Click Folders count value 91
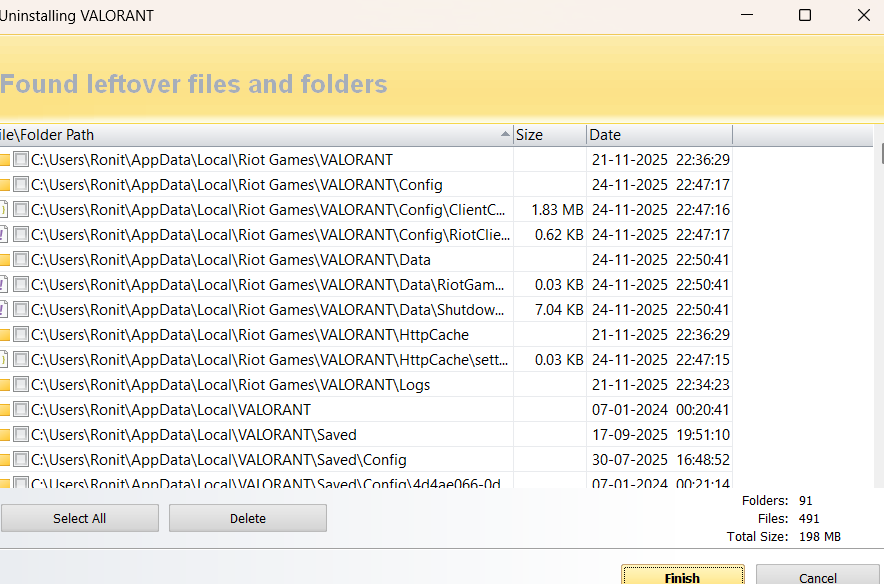The image size is (884, 584). click(x=806, y=501)
